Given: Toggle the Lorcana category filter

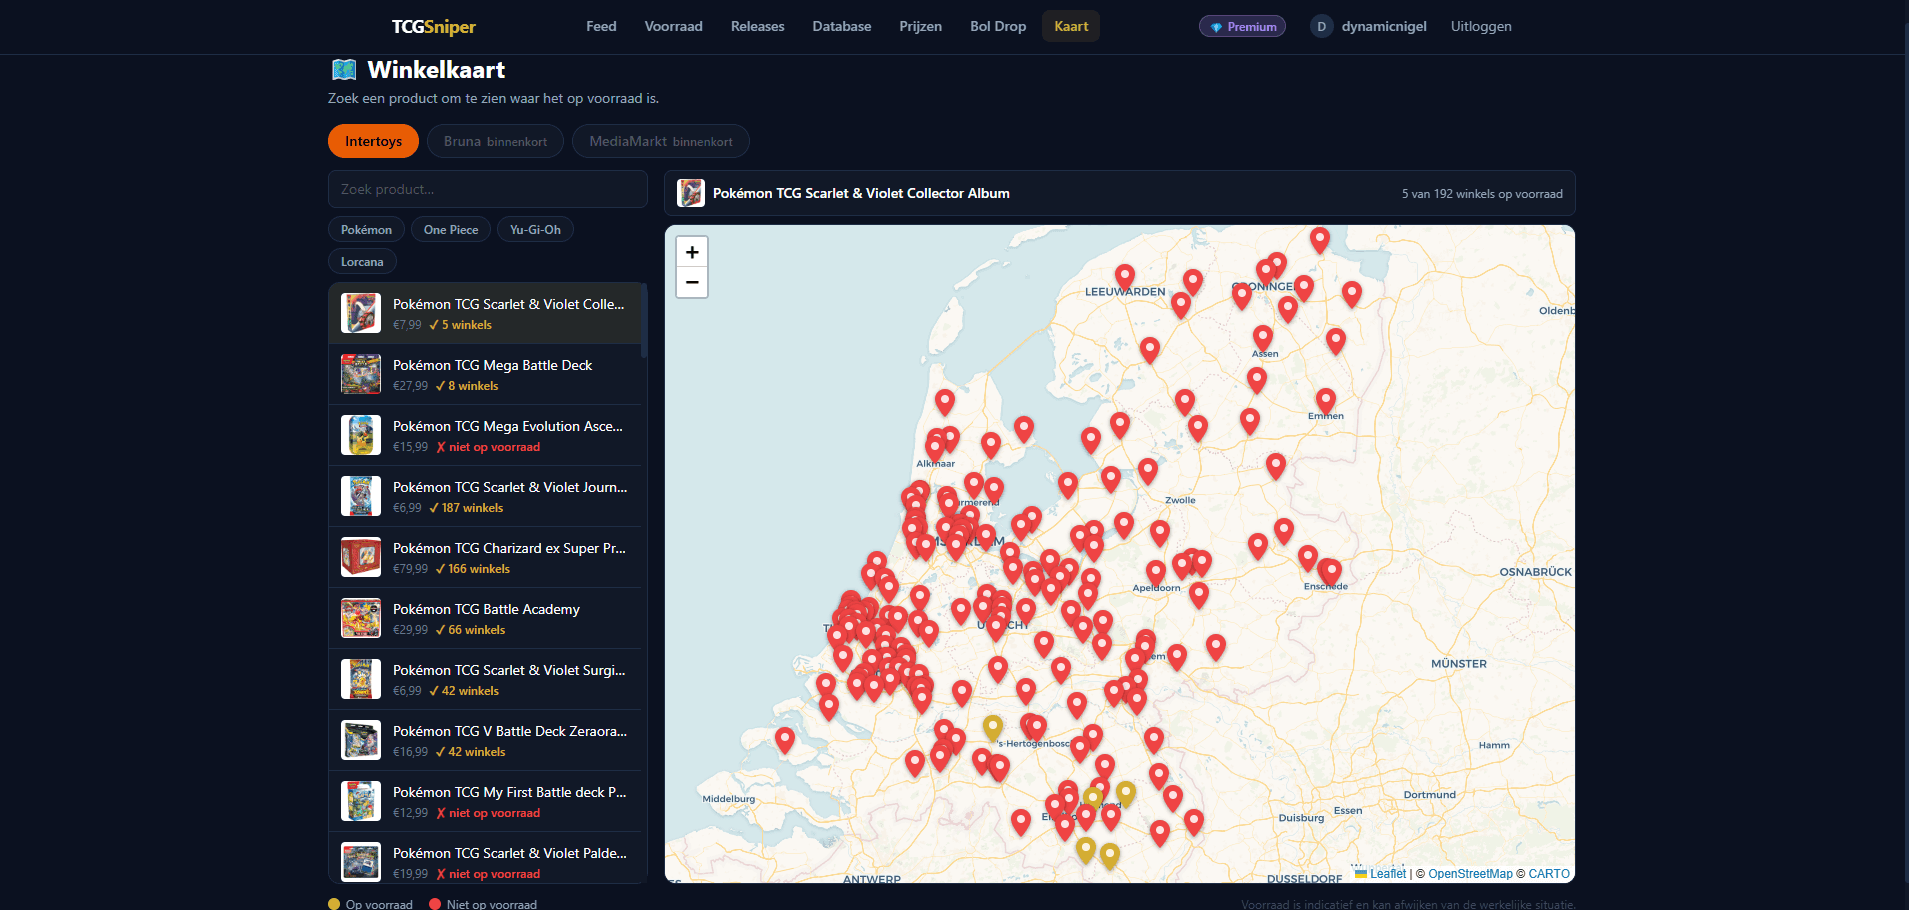Looking at the screenshot, I should point(362,262).
